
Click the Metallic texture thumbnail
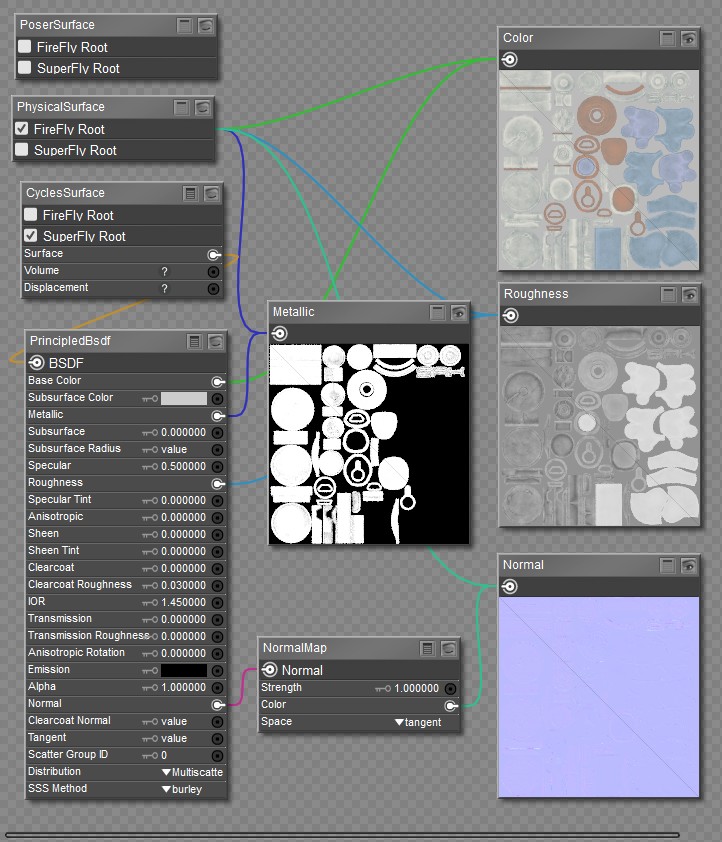(x=369, y=444)
